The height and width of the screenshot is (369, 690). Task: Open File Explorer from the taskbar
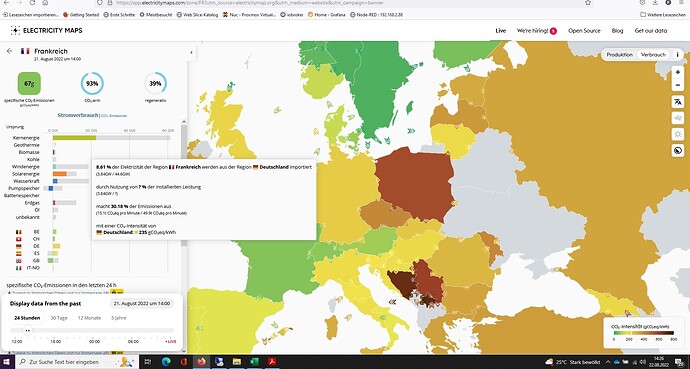(237, 362)
